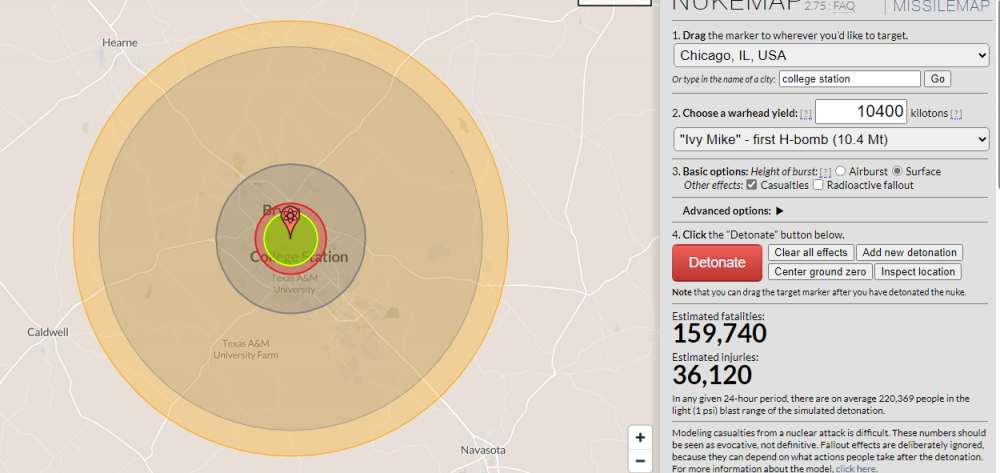Uncheck the Casualties checkbox
This screenshot has height=473, width=1000.
[x=752, y=185]
